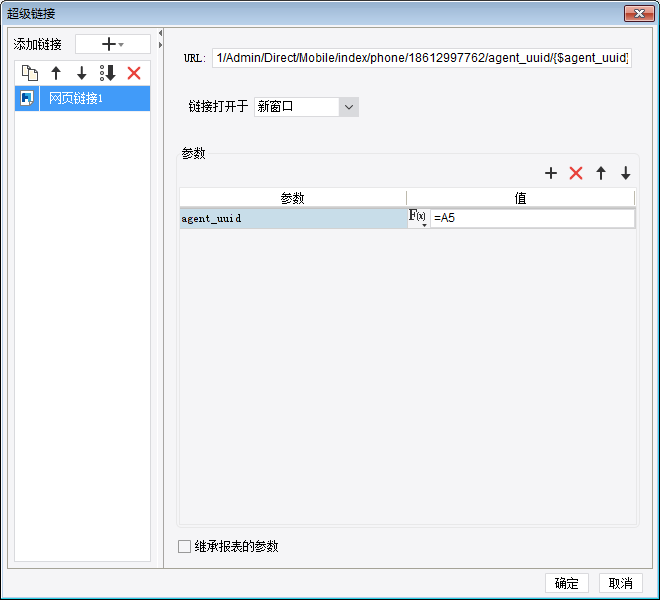Click the web link icon beside 网页链接1
Screen dimensions: 660x600
coord(27,99)
